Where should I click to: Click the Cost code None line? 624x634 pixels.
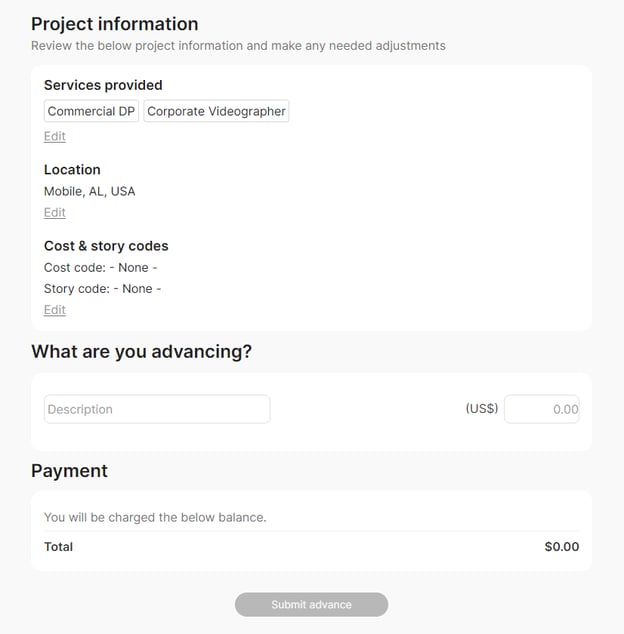[x=101, y=267]
